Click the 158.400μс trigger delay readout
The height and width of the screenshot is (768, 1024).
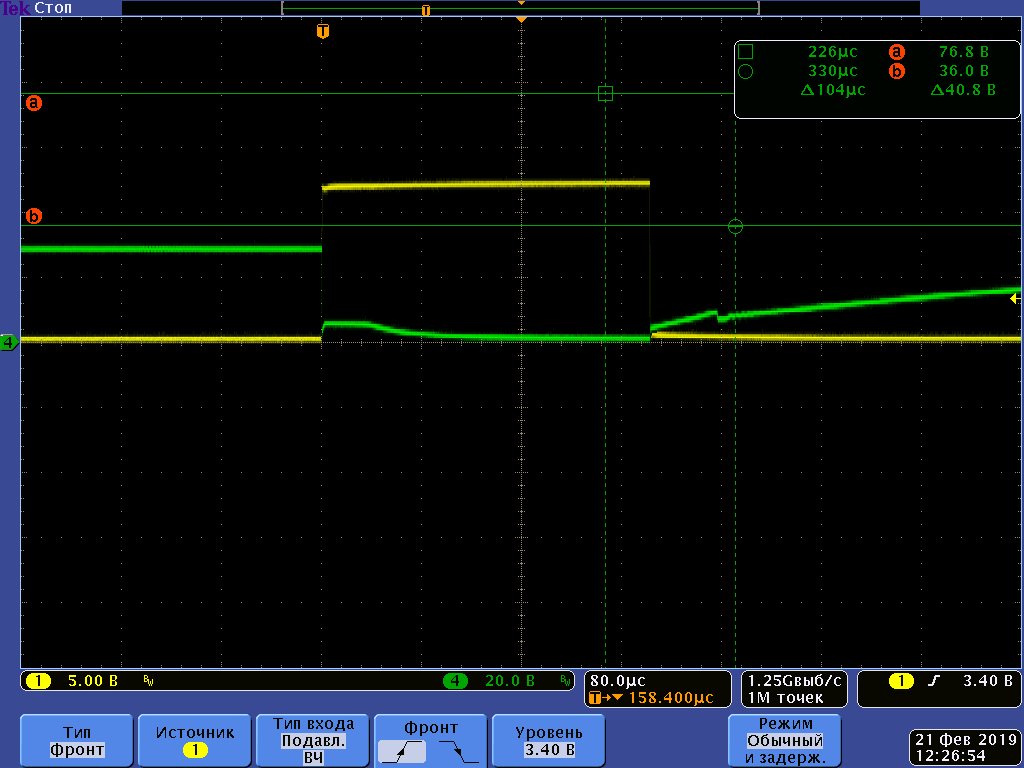click(x=671, y=697)
